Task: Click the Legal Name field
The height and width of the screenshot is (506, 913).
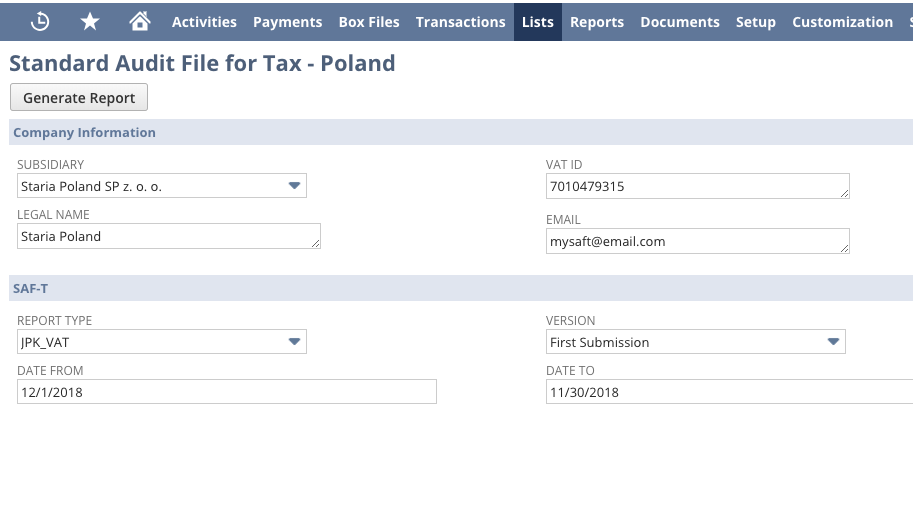Action: [x=169, y=236]
